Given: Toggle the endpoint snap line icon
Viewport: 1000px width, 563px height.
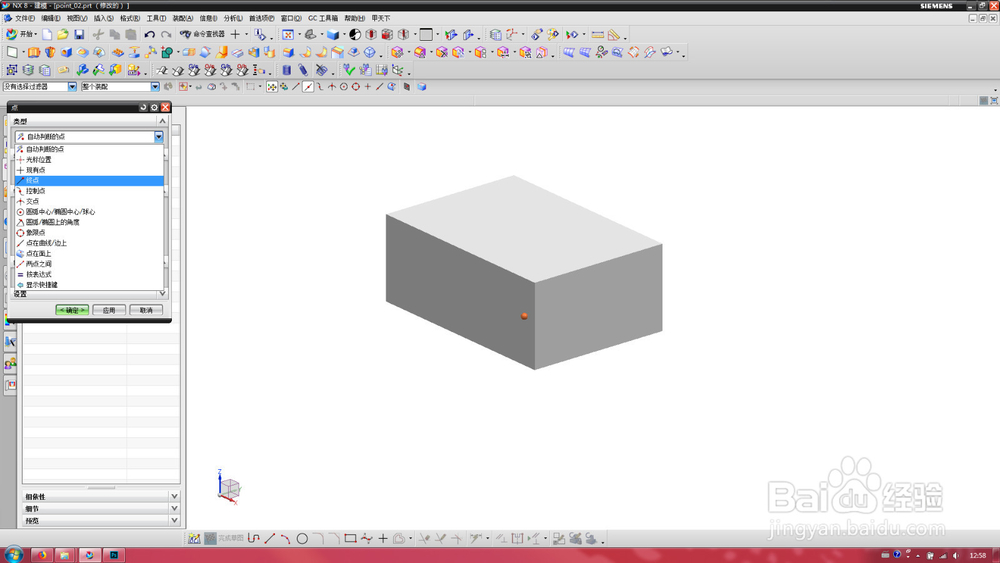Looking at the screenshot, I should 296,87.
